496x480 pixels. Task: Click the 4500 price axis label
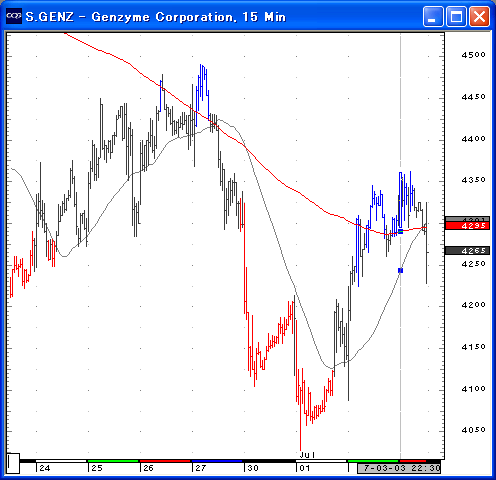pyautogui.click(x=473, y=55)
